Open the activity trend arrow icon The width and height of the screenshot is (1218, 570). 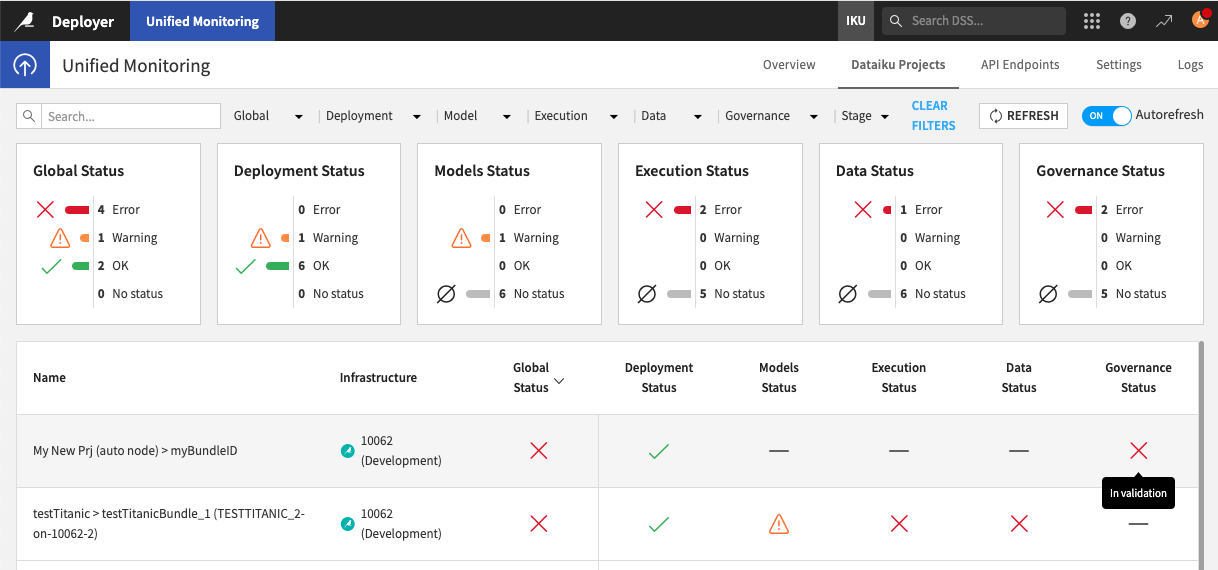(1164, 21)
